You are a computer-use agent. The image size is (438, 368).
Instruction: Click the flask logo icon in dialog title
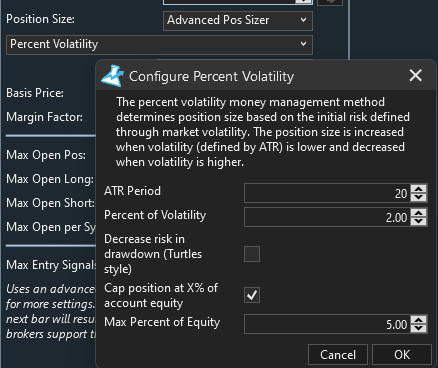click(x=112, y=76)
